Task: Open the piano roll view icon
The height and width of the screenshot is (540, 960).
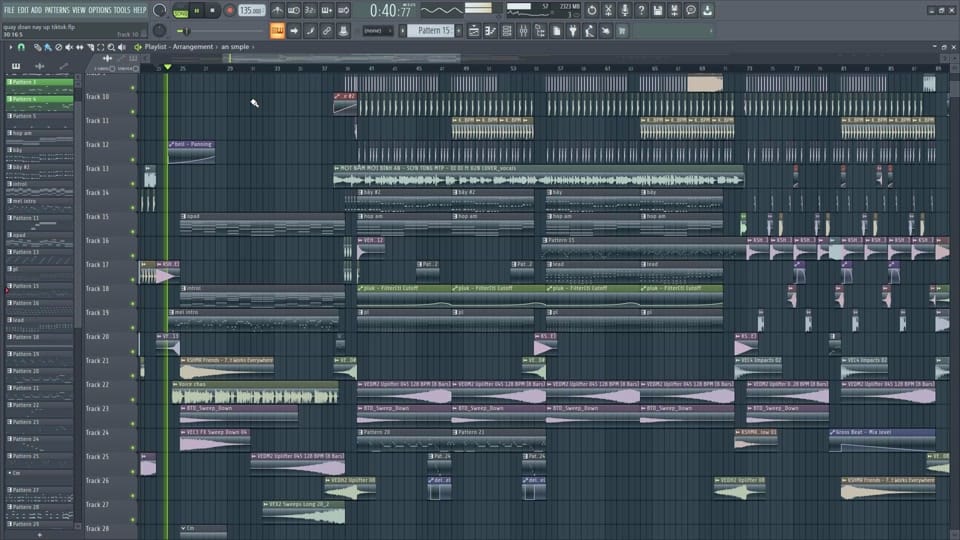Action: coord(490,31)
